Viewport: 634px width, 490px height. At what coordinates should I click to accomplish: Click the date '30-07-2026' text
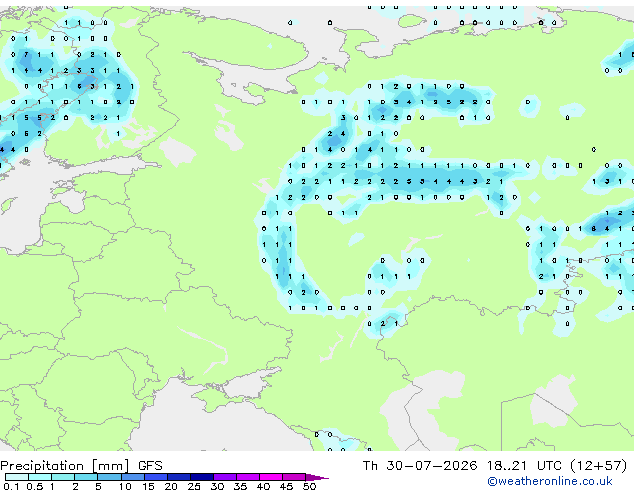pos(431,466)
